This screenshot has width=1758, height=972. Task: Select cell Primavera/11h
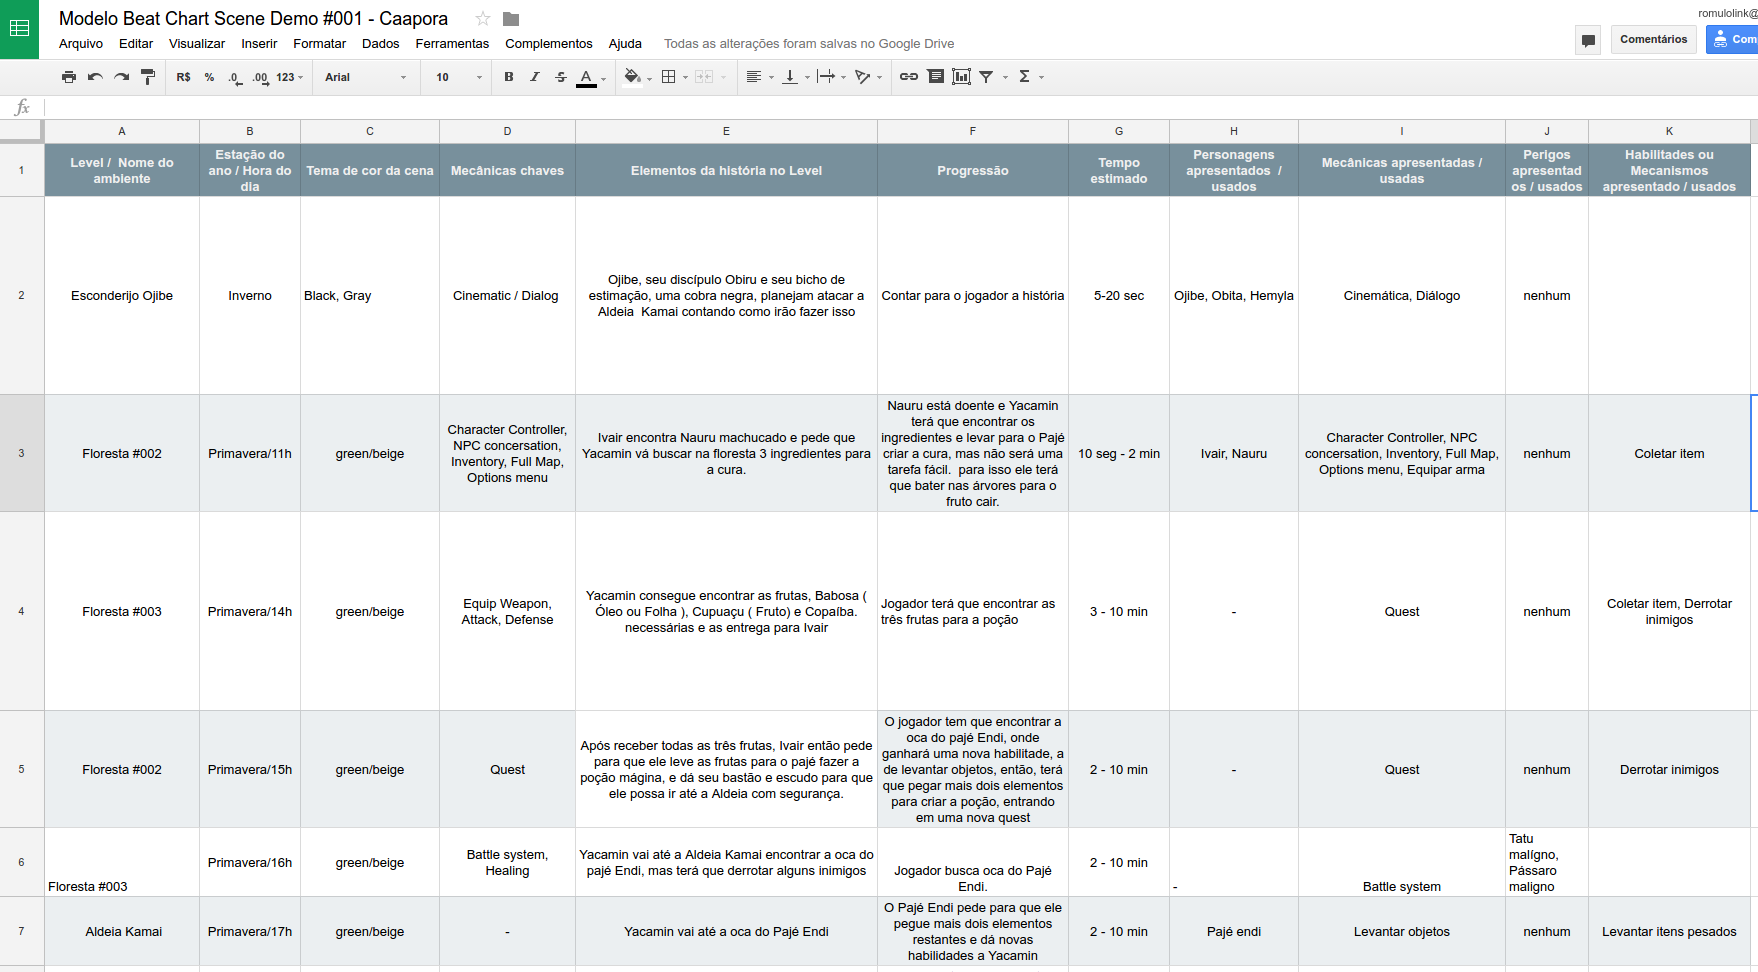coord(250,454)
